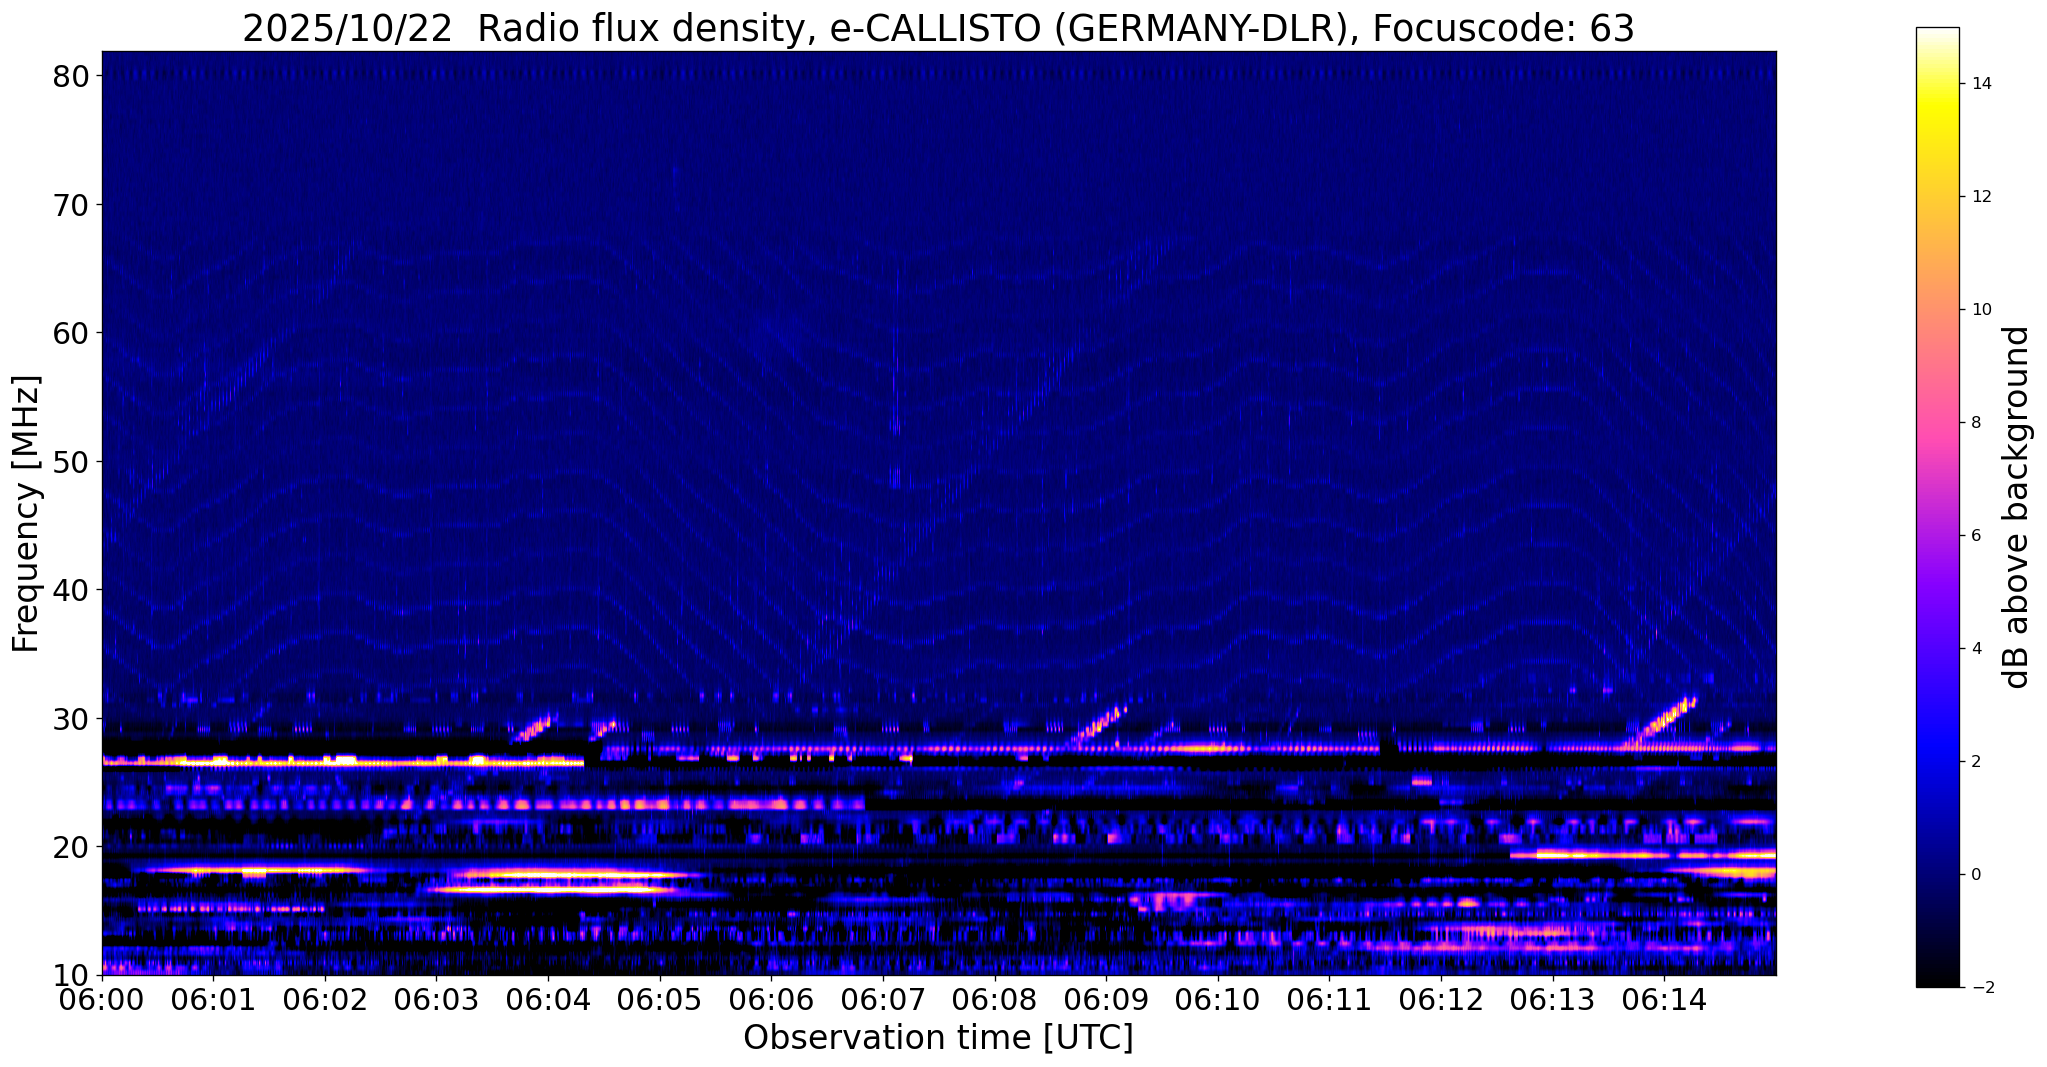Click the 06:00 time tick label
Screen dimensions: 2047x1067
click(102, 998)
